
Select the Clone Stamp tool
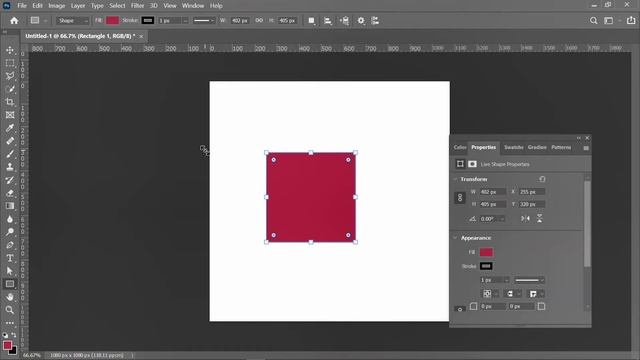pyautogui.click(x=10, y=167)
